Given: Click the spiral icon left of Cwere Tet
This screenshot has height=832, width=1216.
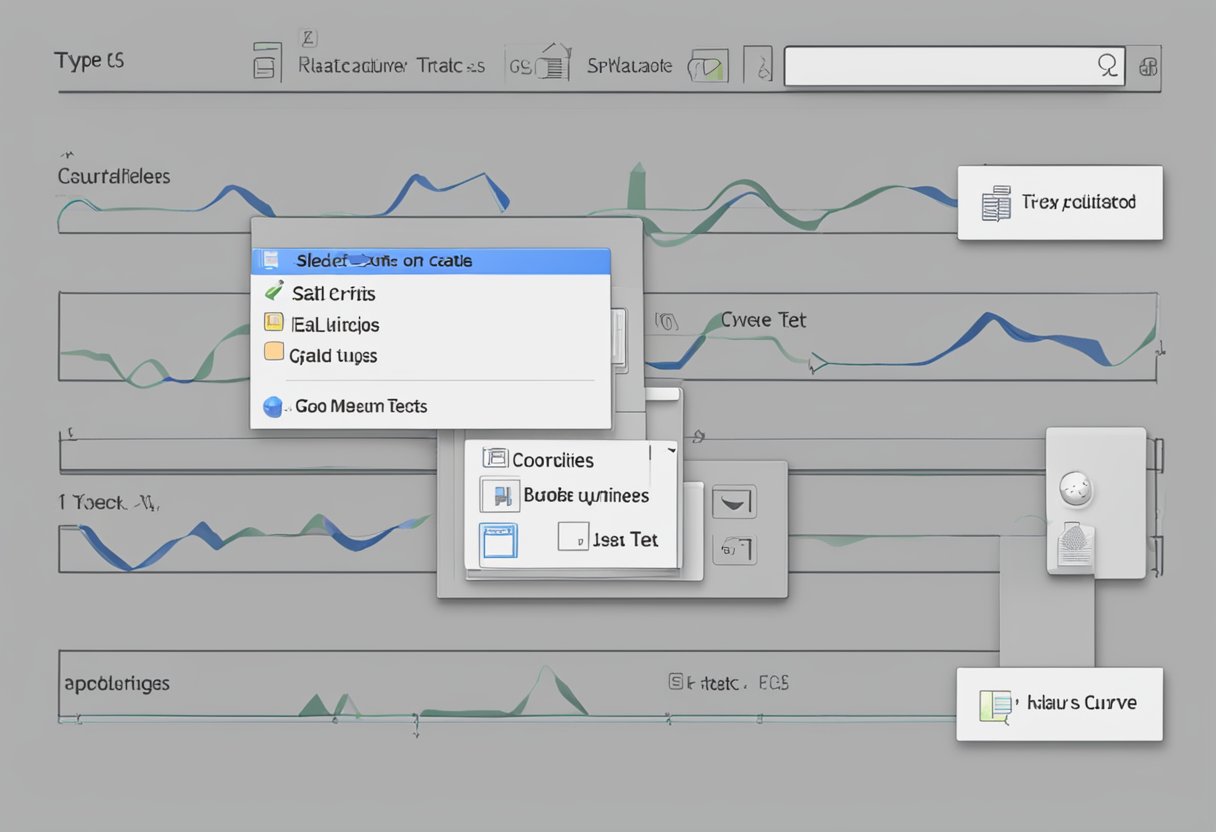Looking at the screenshot, I should tap(667, 321).
